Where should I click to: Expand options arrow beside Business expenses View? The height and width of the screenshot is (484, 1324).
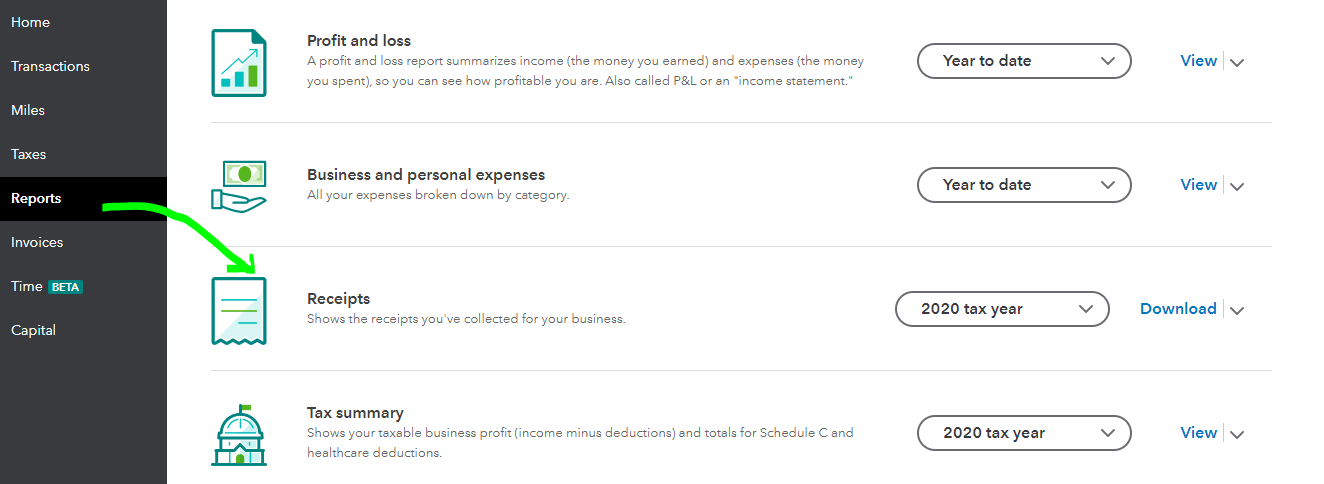pyautogui.click(x=1237, y=186)
